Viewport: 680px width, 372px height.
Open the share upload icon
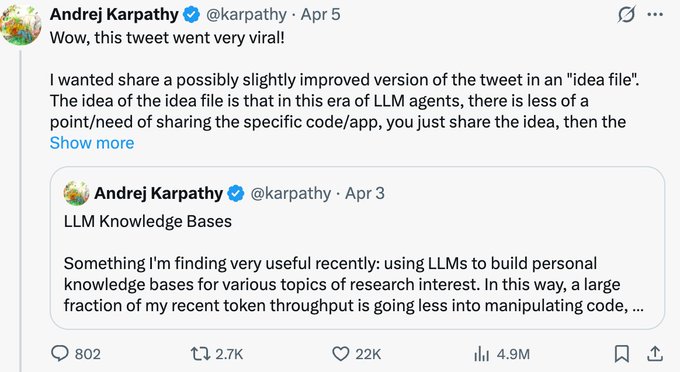(655, 354)
